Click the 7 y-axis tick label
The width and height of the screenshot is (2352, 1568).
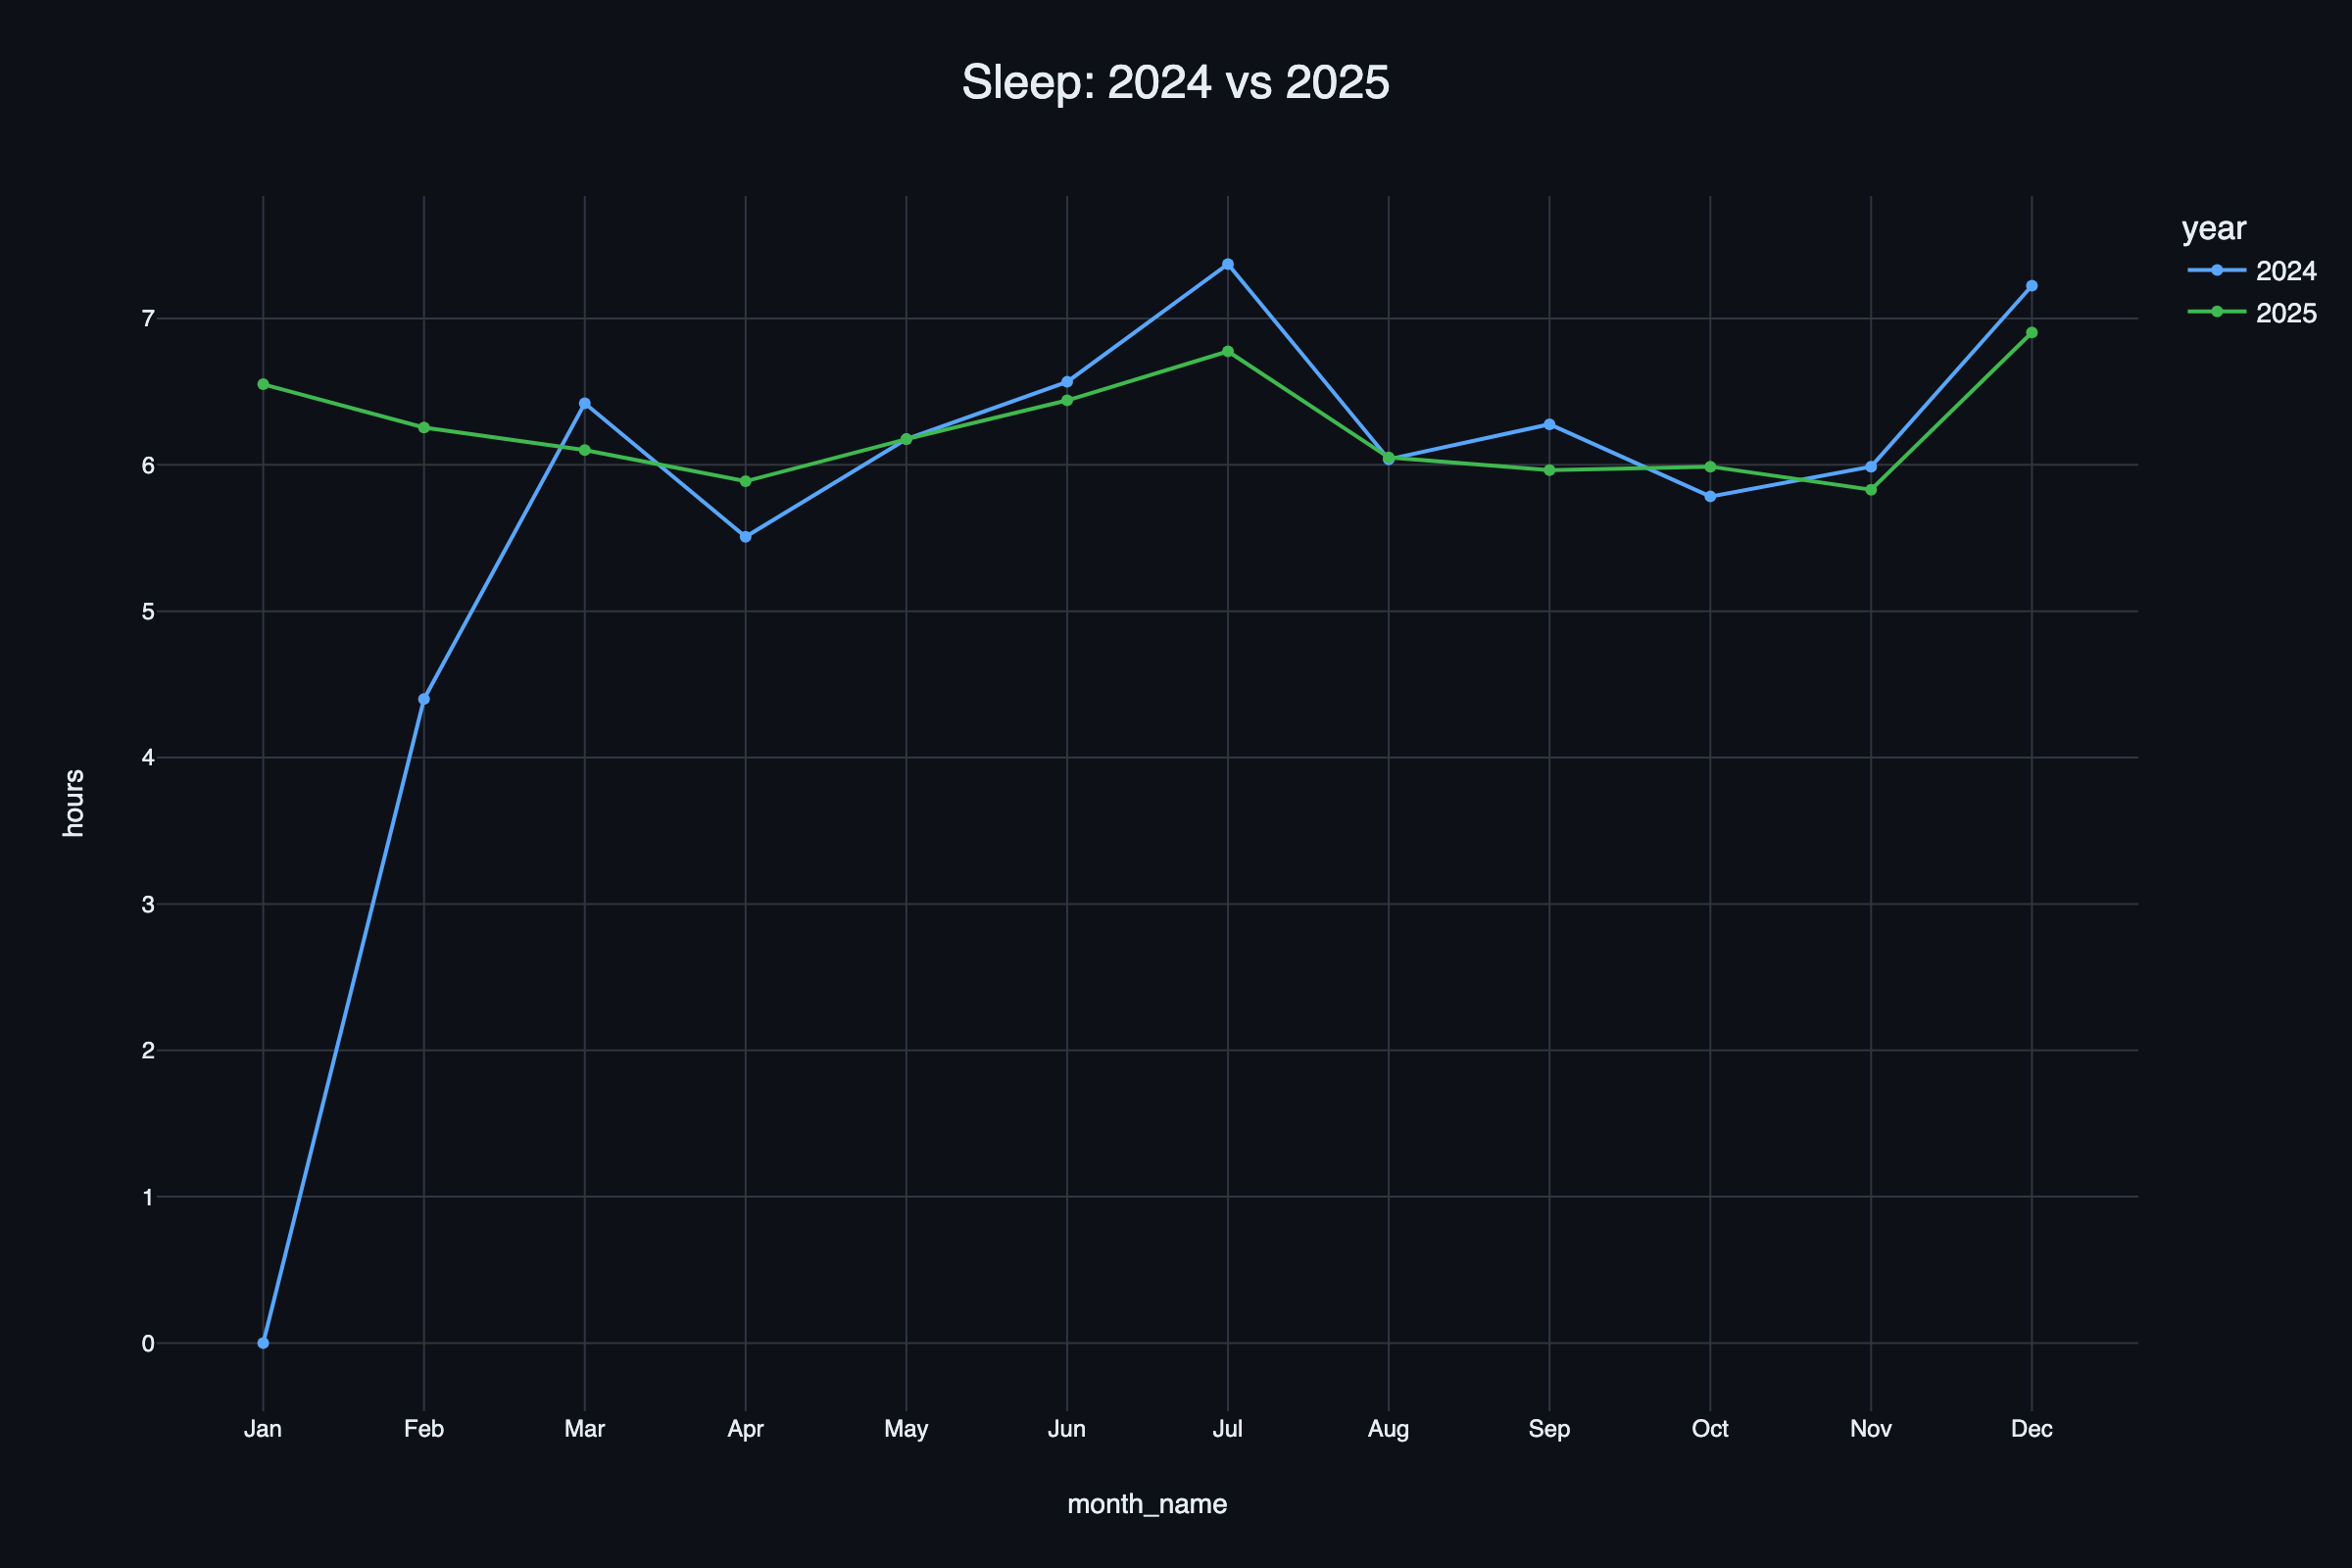[148, 319]
